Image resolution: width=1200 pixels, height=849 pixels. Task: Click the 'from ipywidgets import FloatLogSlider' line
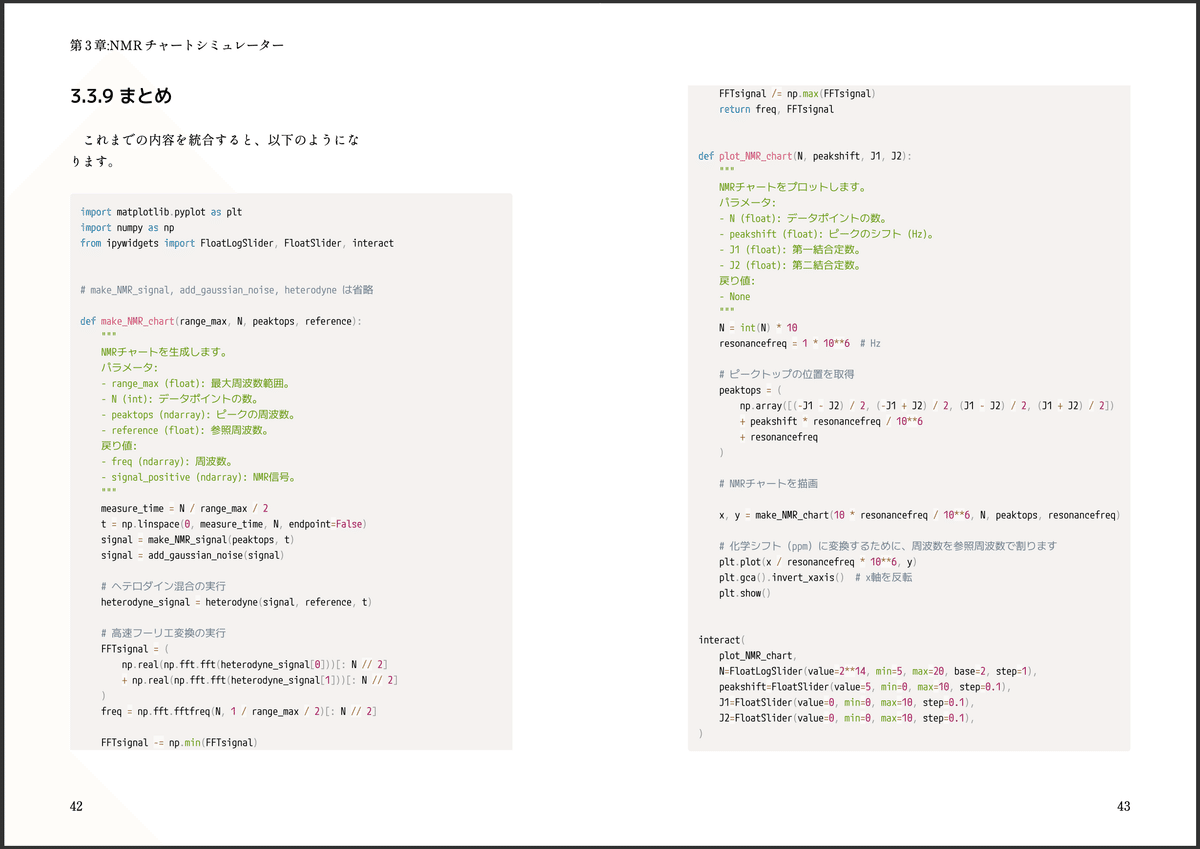(x=237, y=243)
